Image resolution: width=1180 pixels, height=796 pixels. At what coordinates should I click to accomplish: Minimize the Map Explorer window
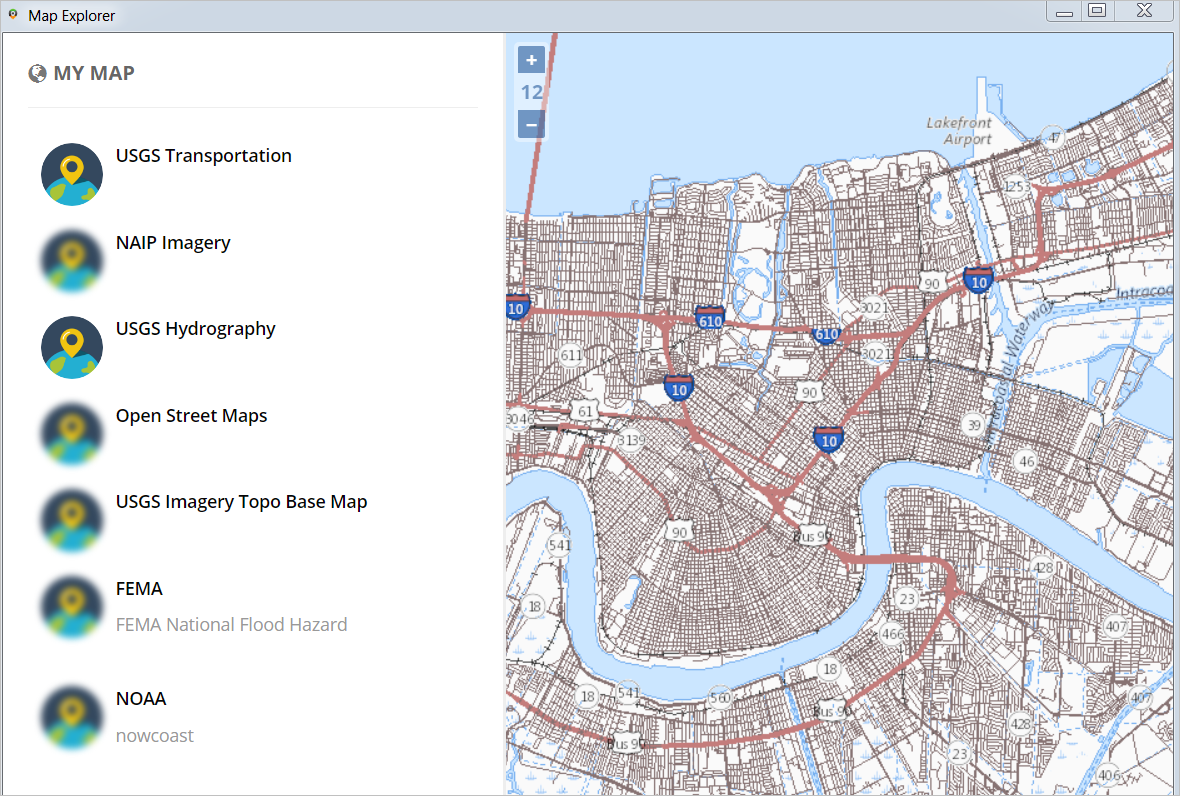(x=1064, y=11)
